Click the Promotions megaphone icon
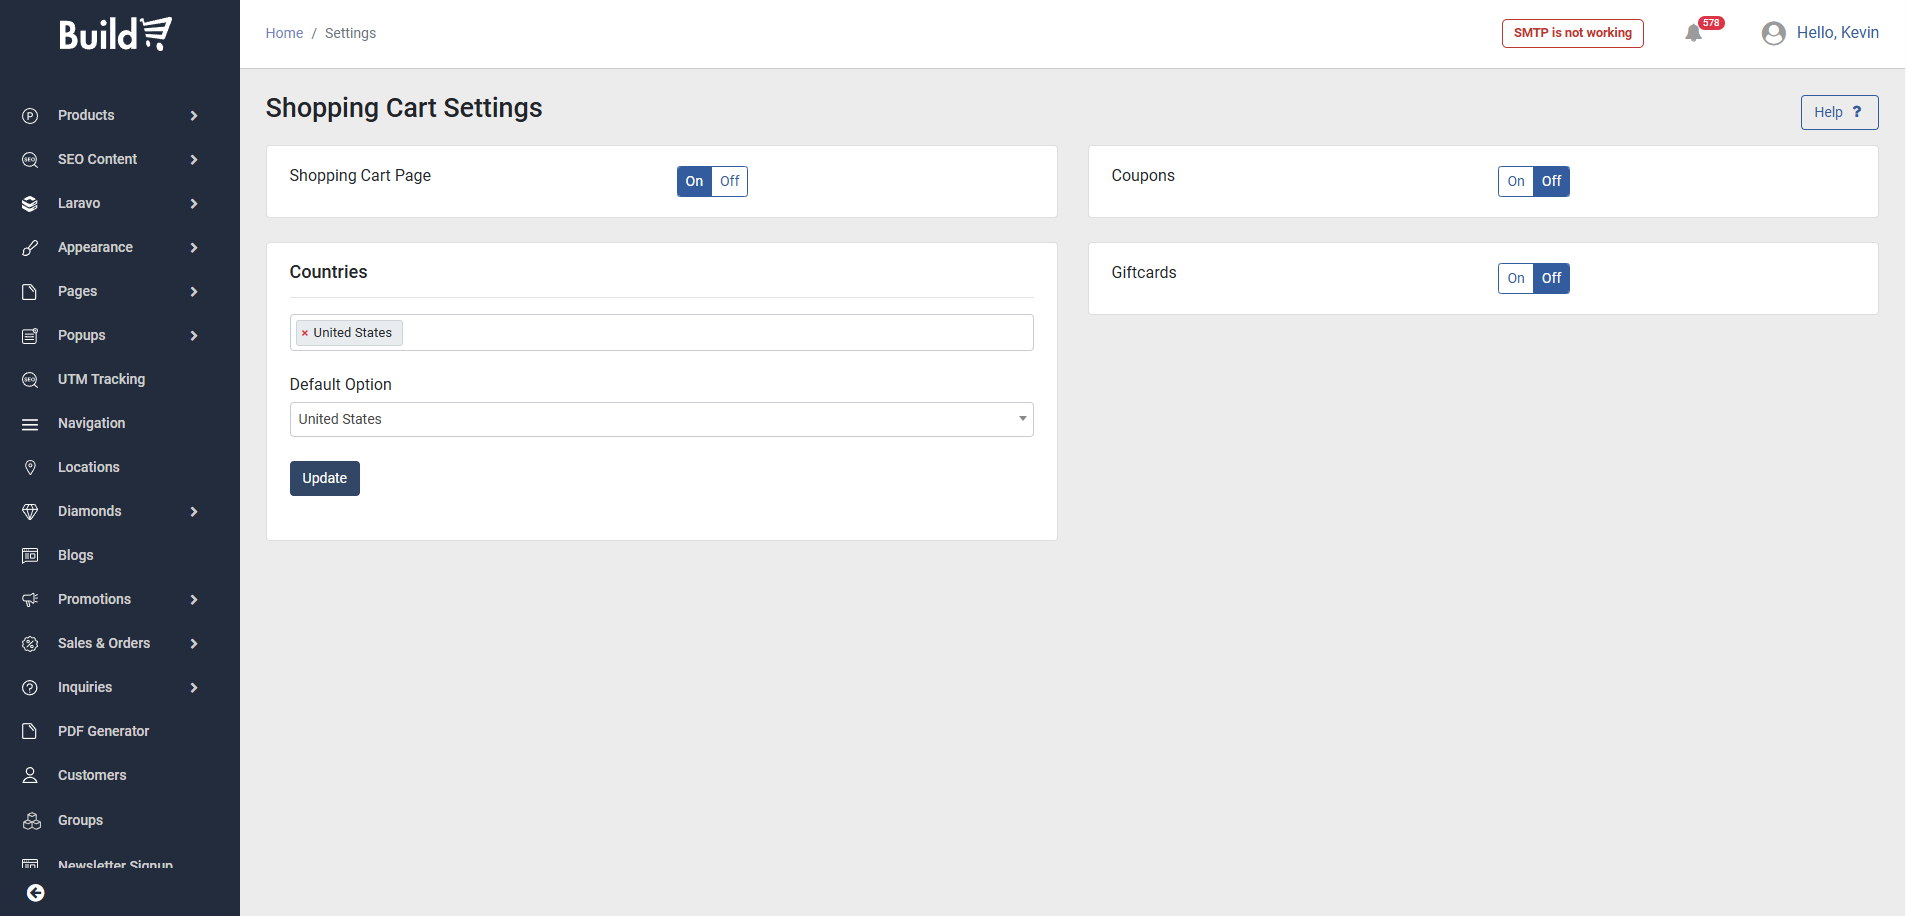1906x916 pixels. click(30, 600)
